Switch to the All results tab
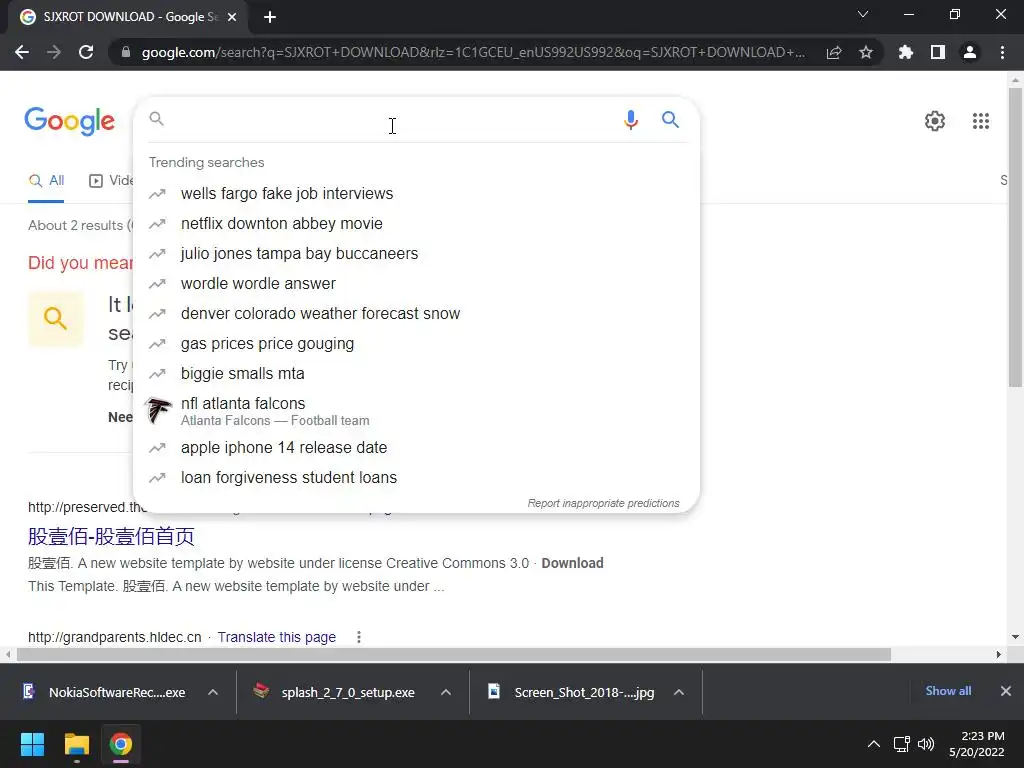Viewport: 1024px width, 768px height. point(46,181)
